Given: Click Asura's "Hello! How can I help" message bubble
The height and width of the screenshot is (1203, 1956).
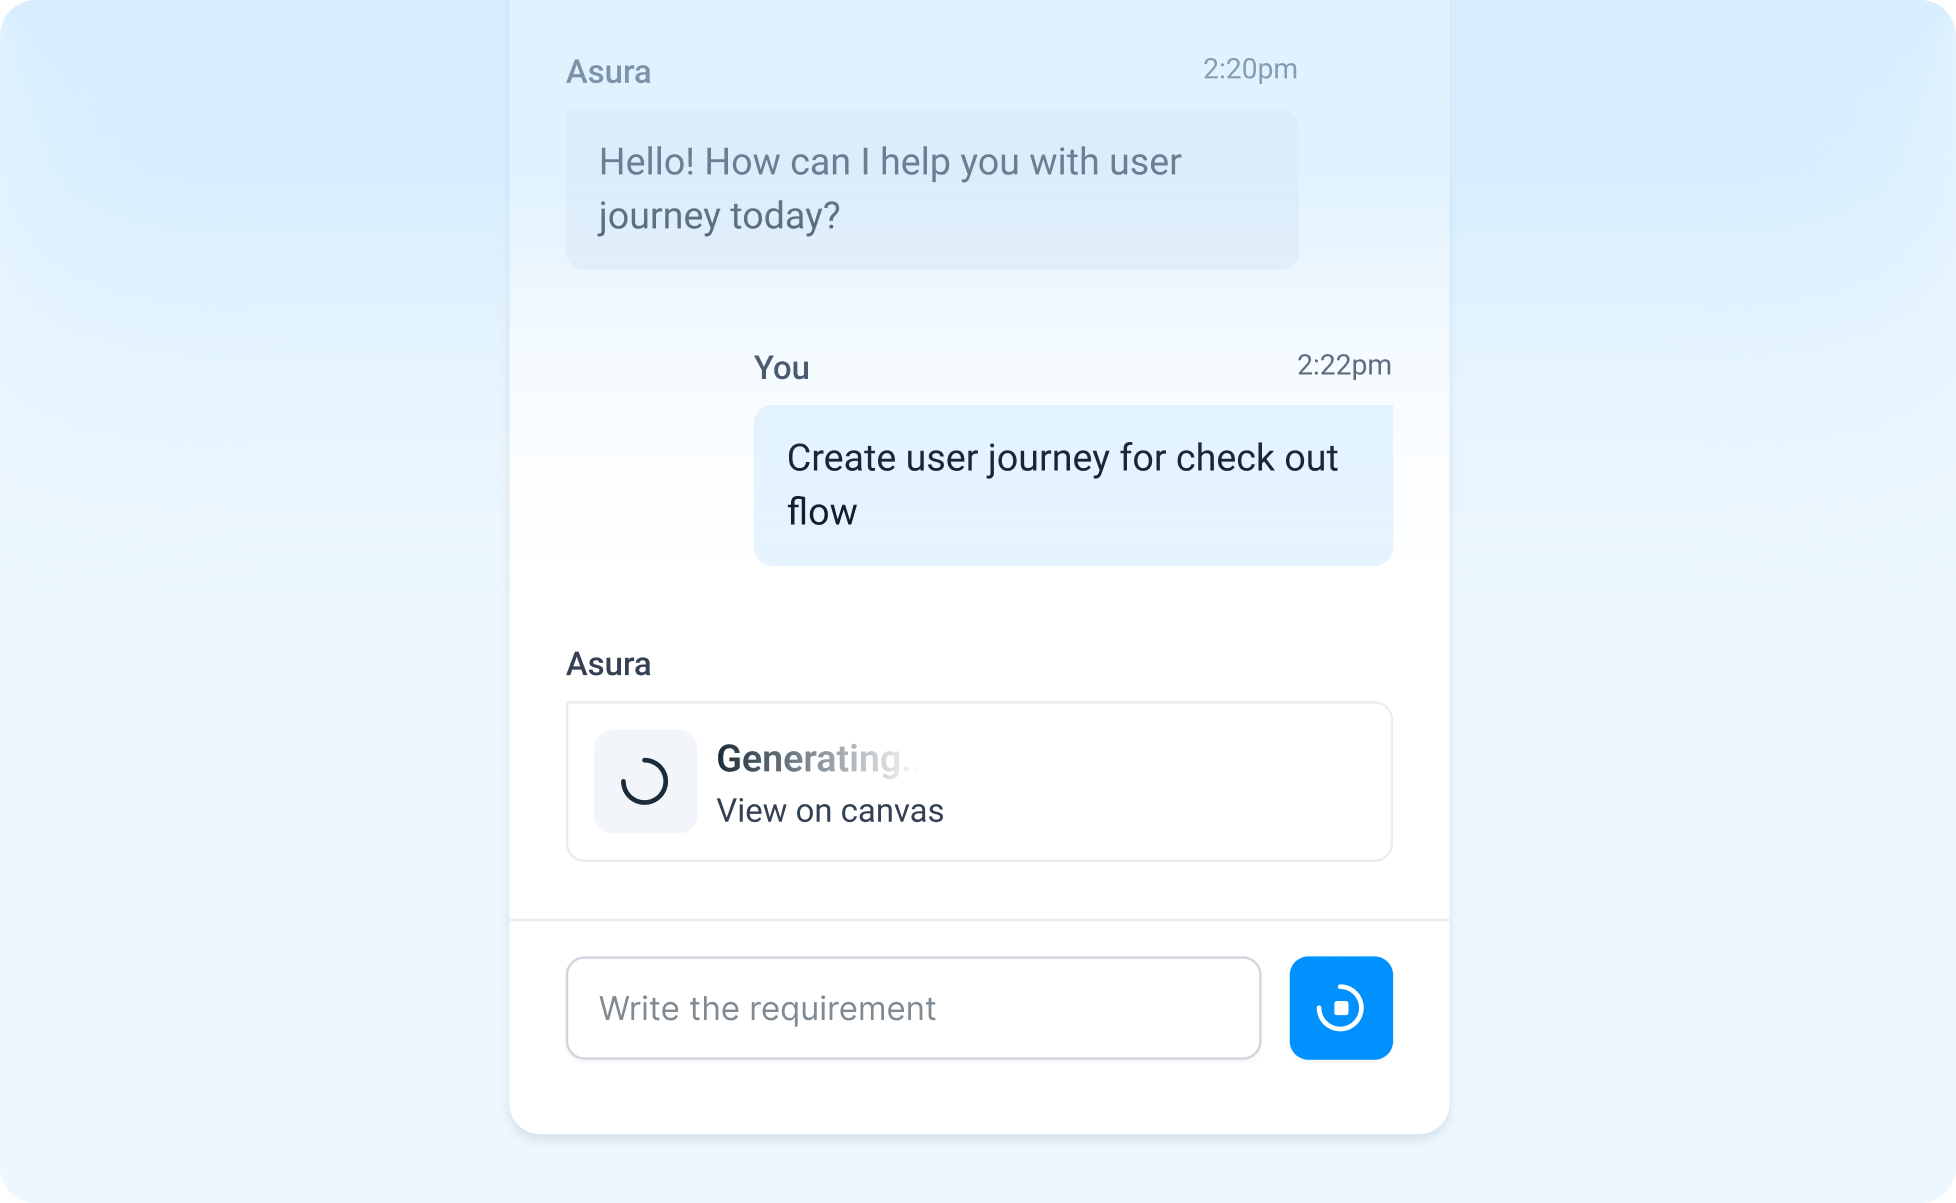Looking at the screenshot, I should pos(931,189).
